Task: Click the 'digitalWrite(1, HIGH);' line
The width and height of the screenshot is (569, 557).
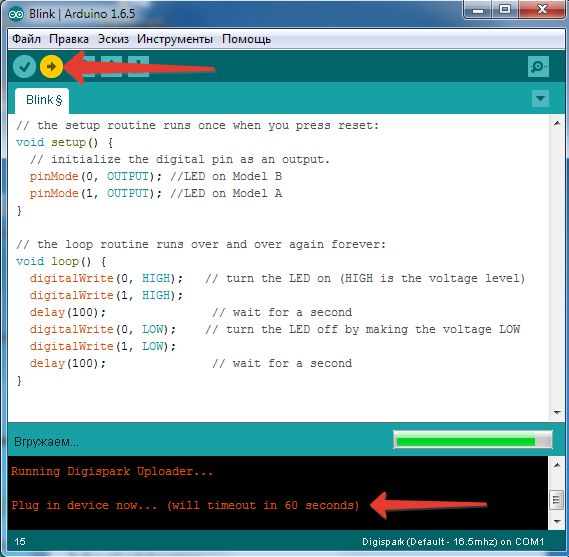Action: [x=106, y=295]
